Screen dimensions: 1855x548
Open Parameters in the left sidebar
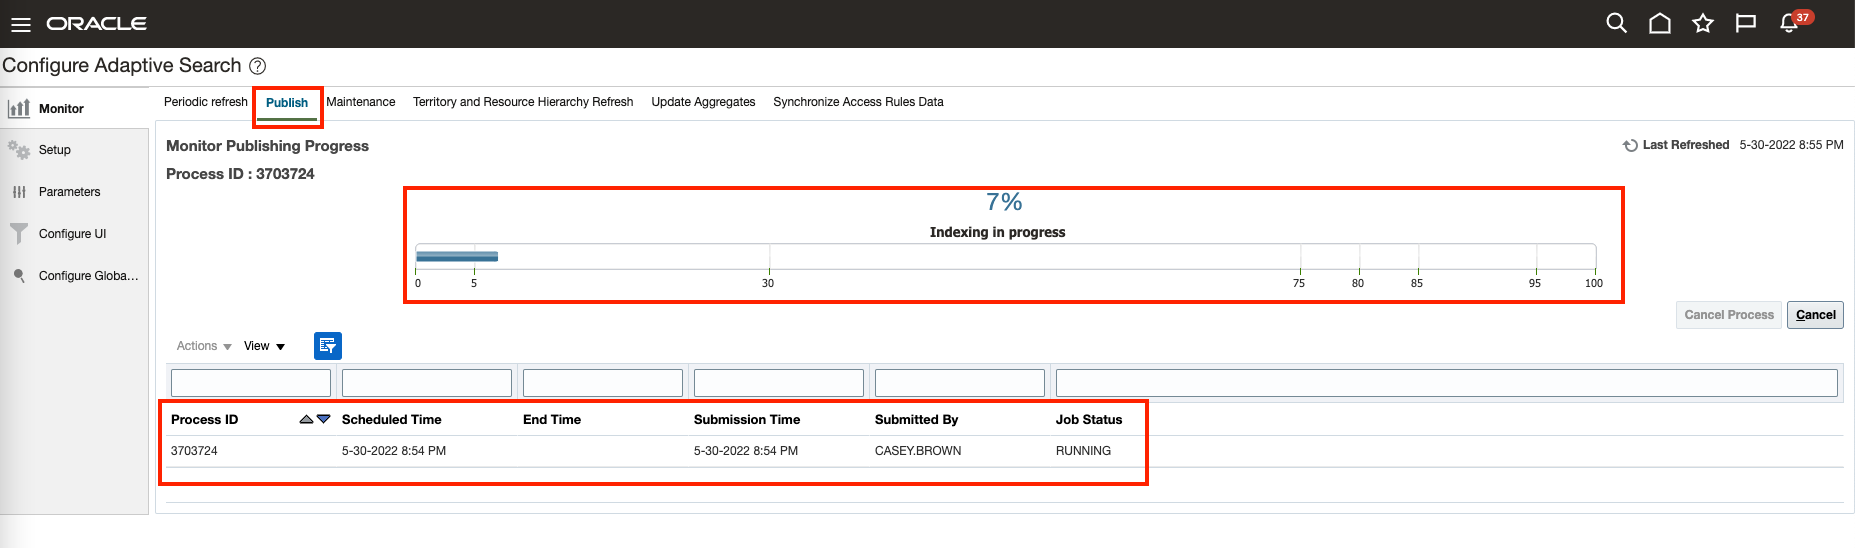[74, 192]
